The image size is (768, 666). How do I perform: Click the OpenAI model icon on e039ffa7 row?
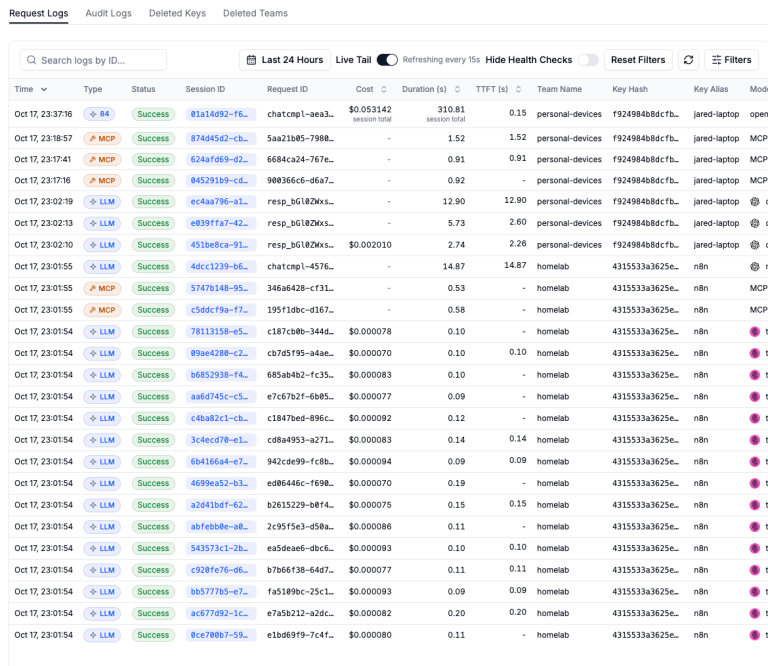point(755,223)
